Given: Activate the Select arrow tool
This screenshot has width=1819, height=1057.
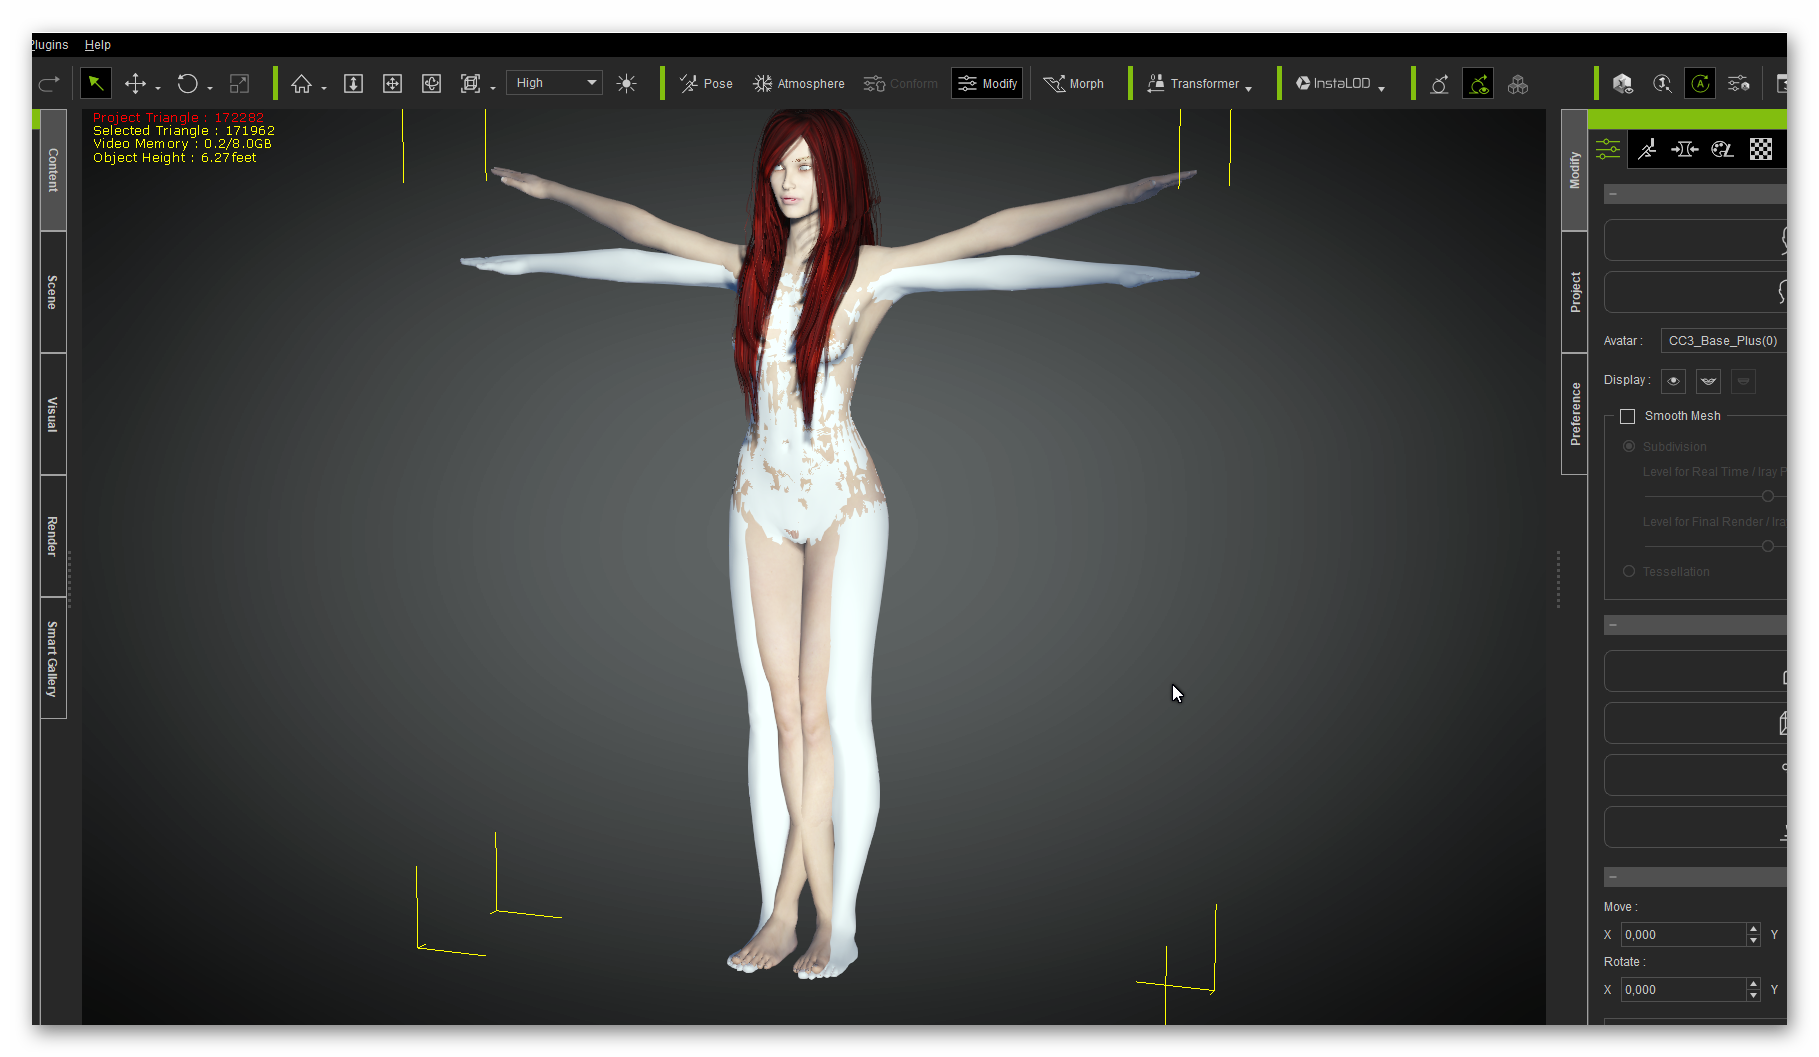Looking at the screenshot, I should 96,83.
